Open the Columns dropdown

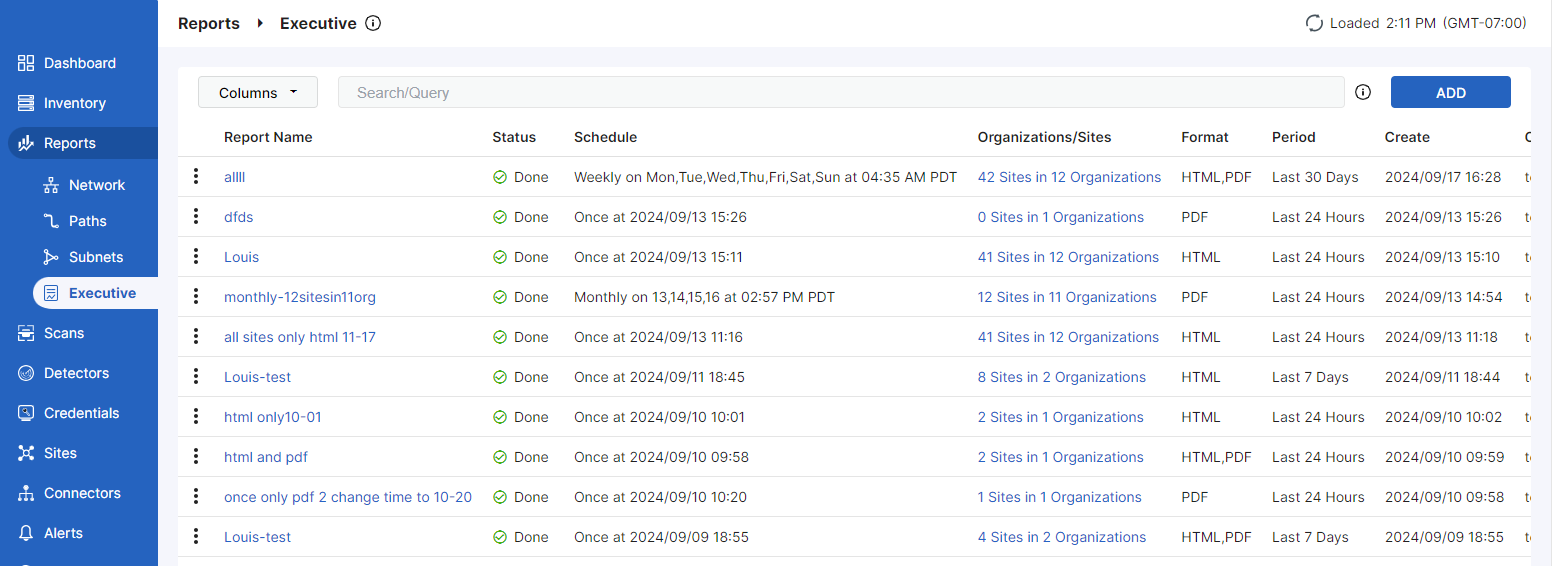[x=258, y=92]
